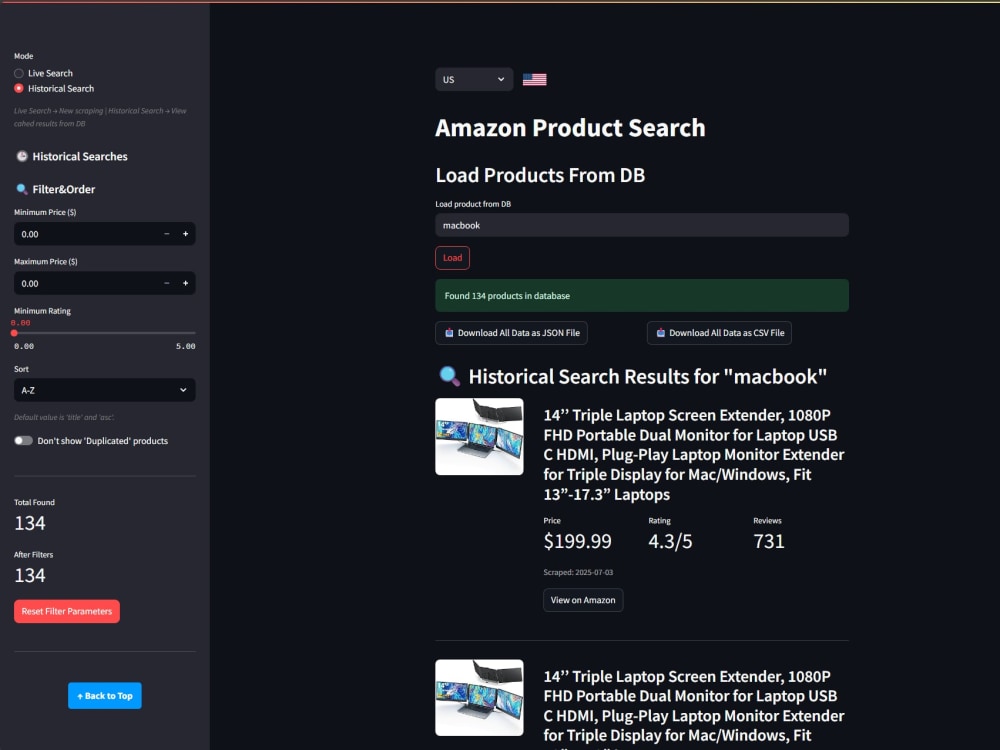Click Download All Data as JSON File
This screenshot has width=1000, height=750.
pos(511,333)
